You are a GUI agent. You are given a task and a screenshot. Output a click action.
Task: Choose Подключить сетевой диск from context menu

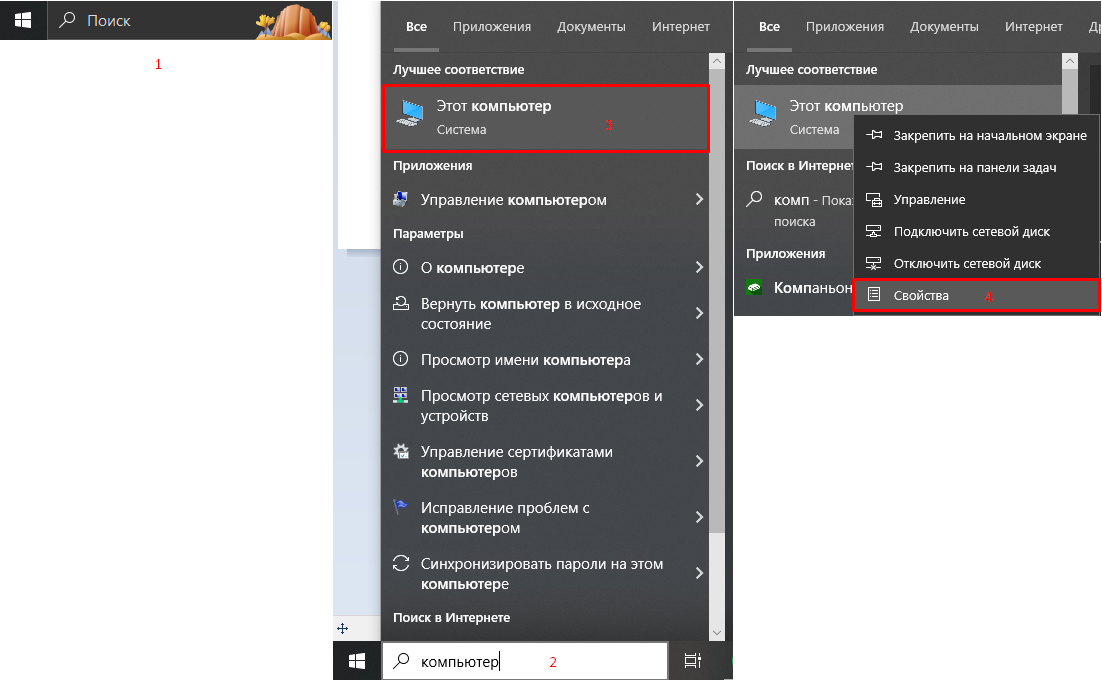tap(970, 232)
